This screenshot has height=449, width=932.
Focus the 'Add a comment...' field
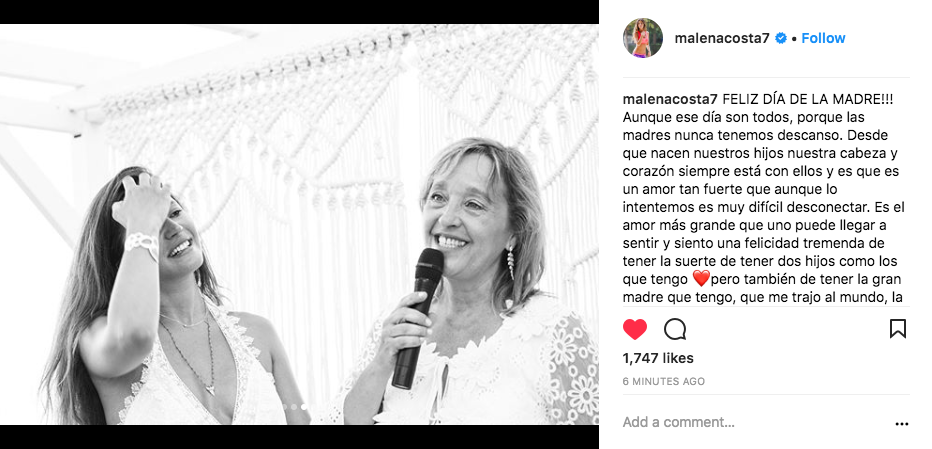coord(755,422)
